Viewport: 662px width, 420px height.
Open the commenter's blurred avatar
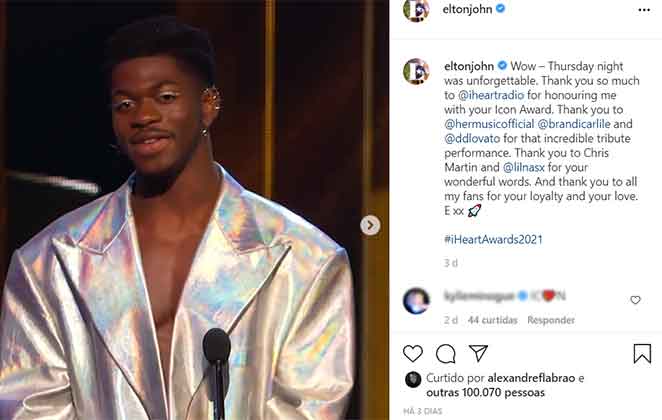416,301
